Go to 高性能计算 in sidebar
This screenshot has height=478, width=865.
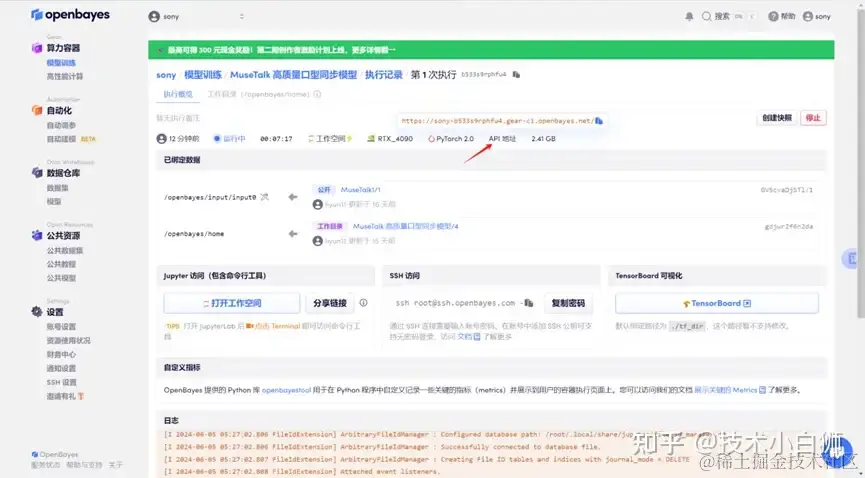tap(65, 77)
